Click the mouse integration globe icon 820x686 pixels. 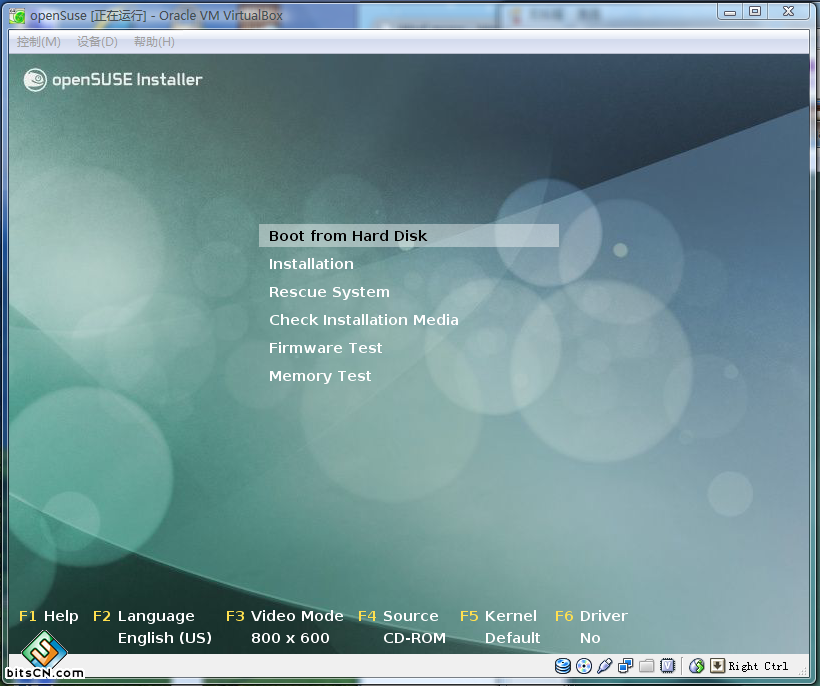tap(697, 666)
